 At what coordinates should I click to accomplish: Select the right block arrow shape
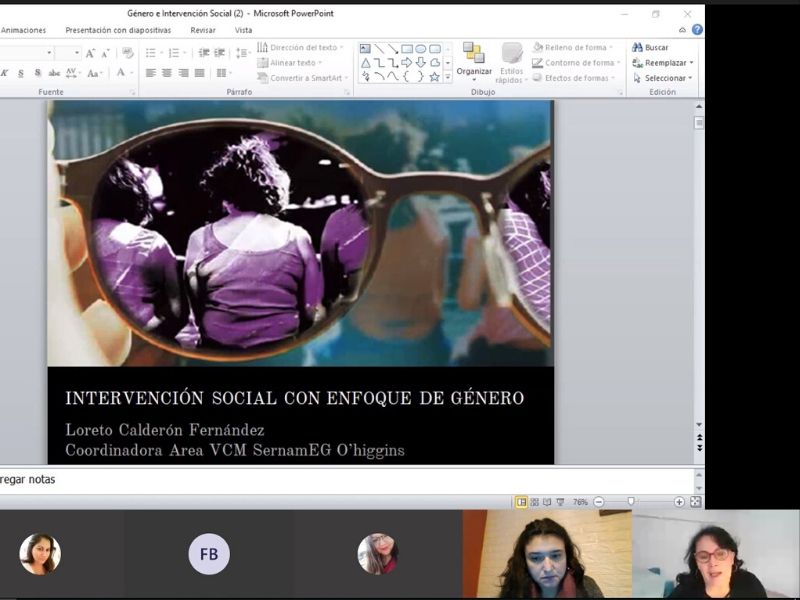tap(407, 63)
